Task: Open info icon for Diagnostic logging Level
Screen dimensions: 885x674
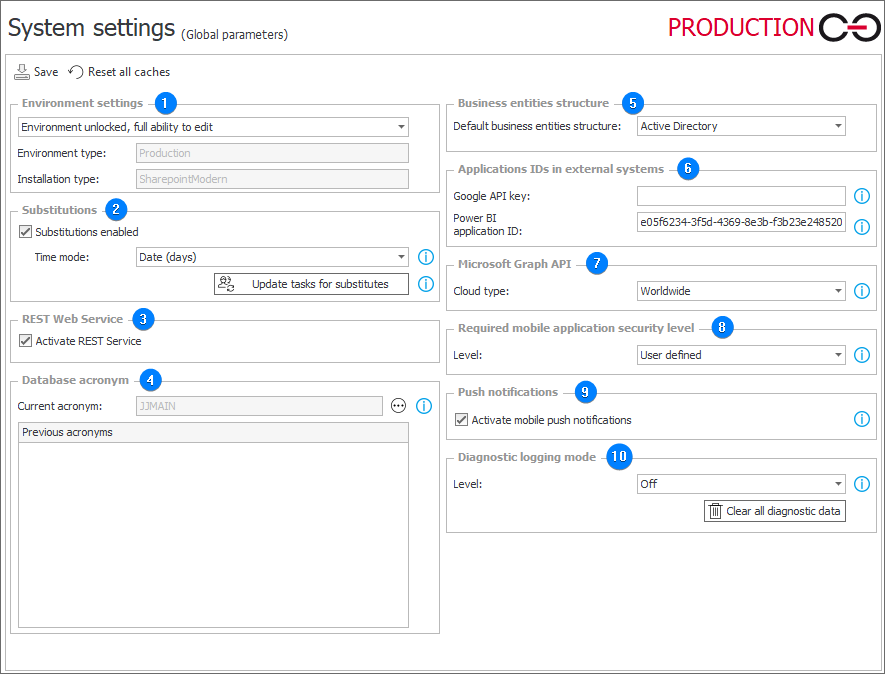Action: [861, 484]
